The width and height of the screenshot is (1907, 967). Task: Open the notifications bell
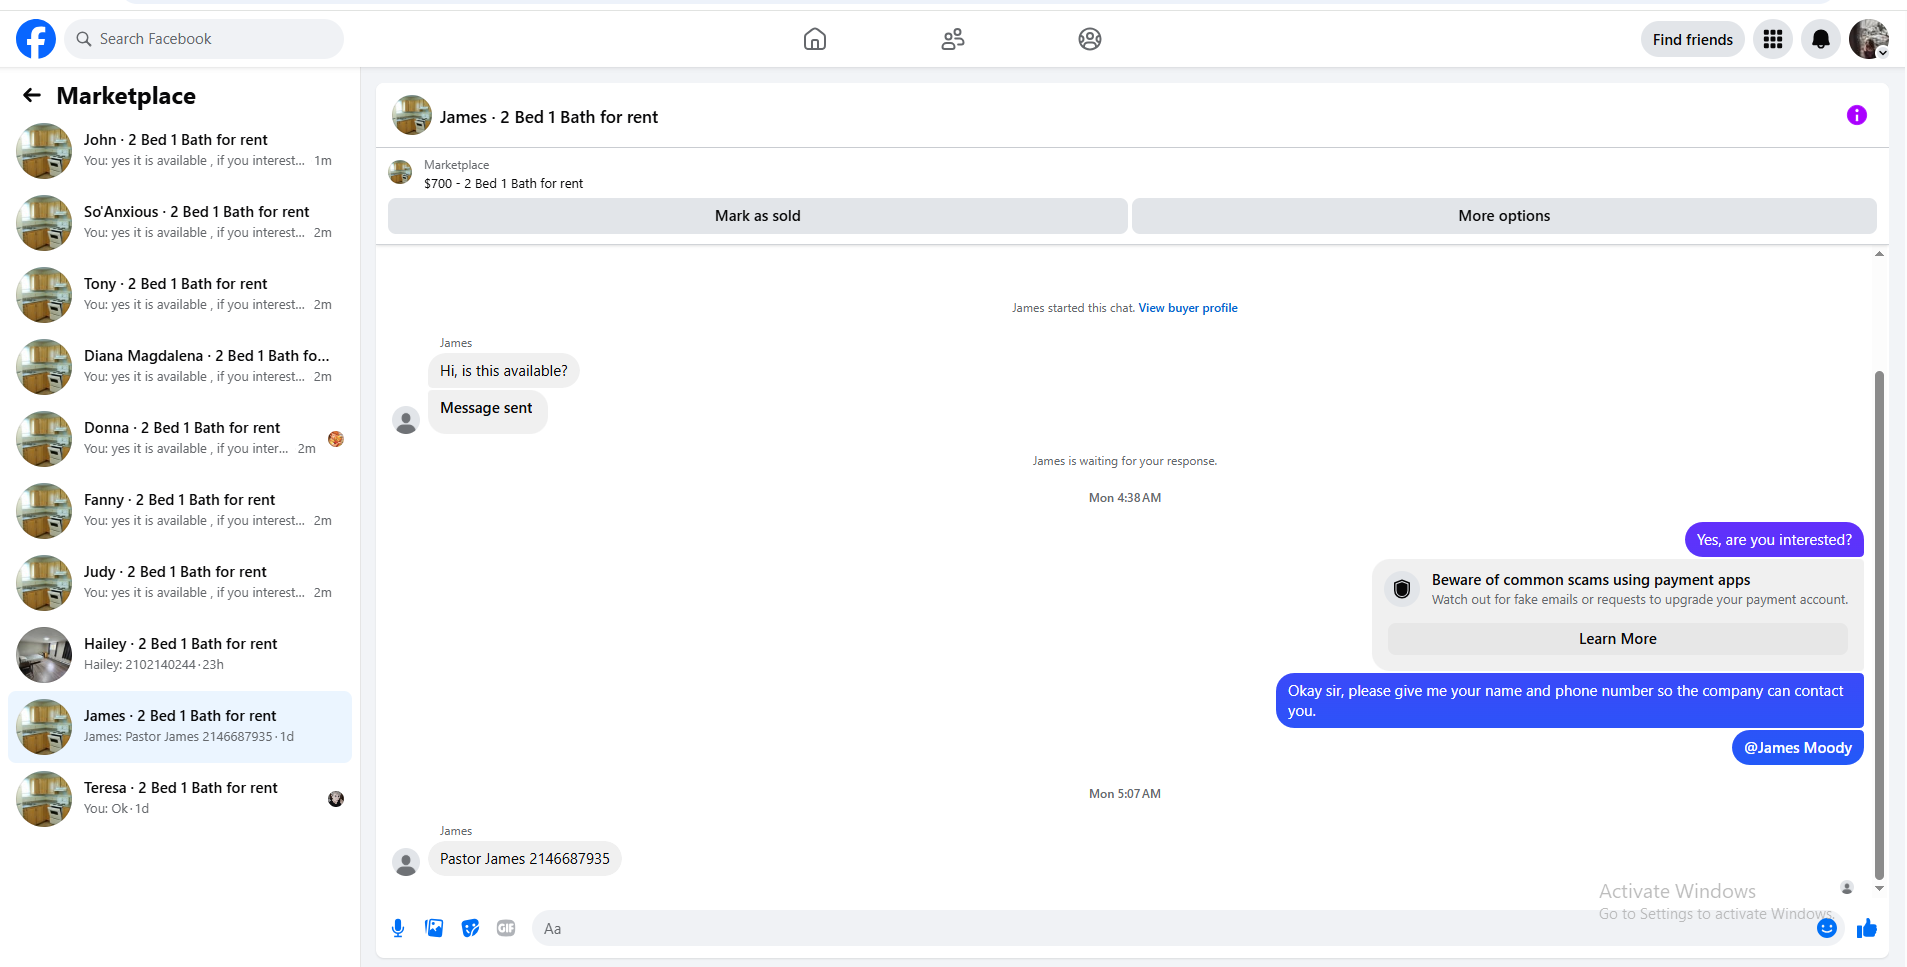tap(1821, 39)
